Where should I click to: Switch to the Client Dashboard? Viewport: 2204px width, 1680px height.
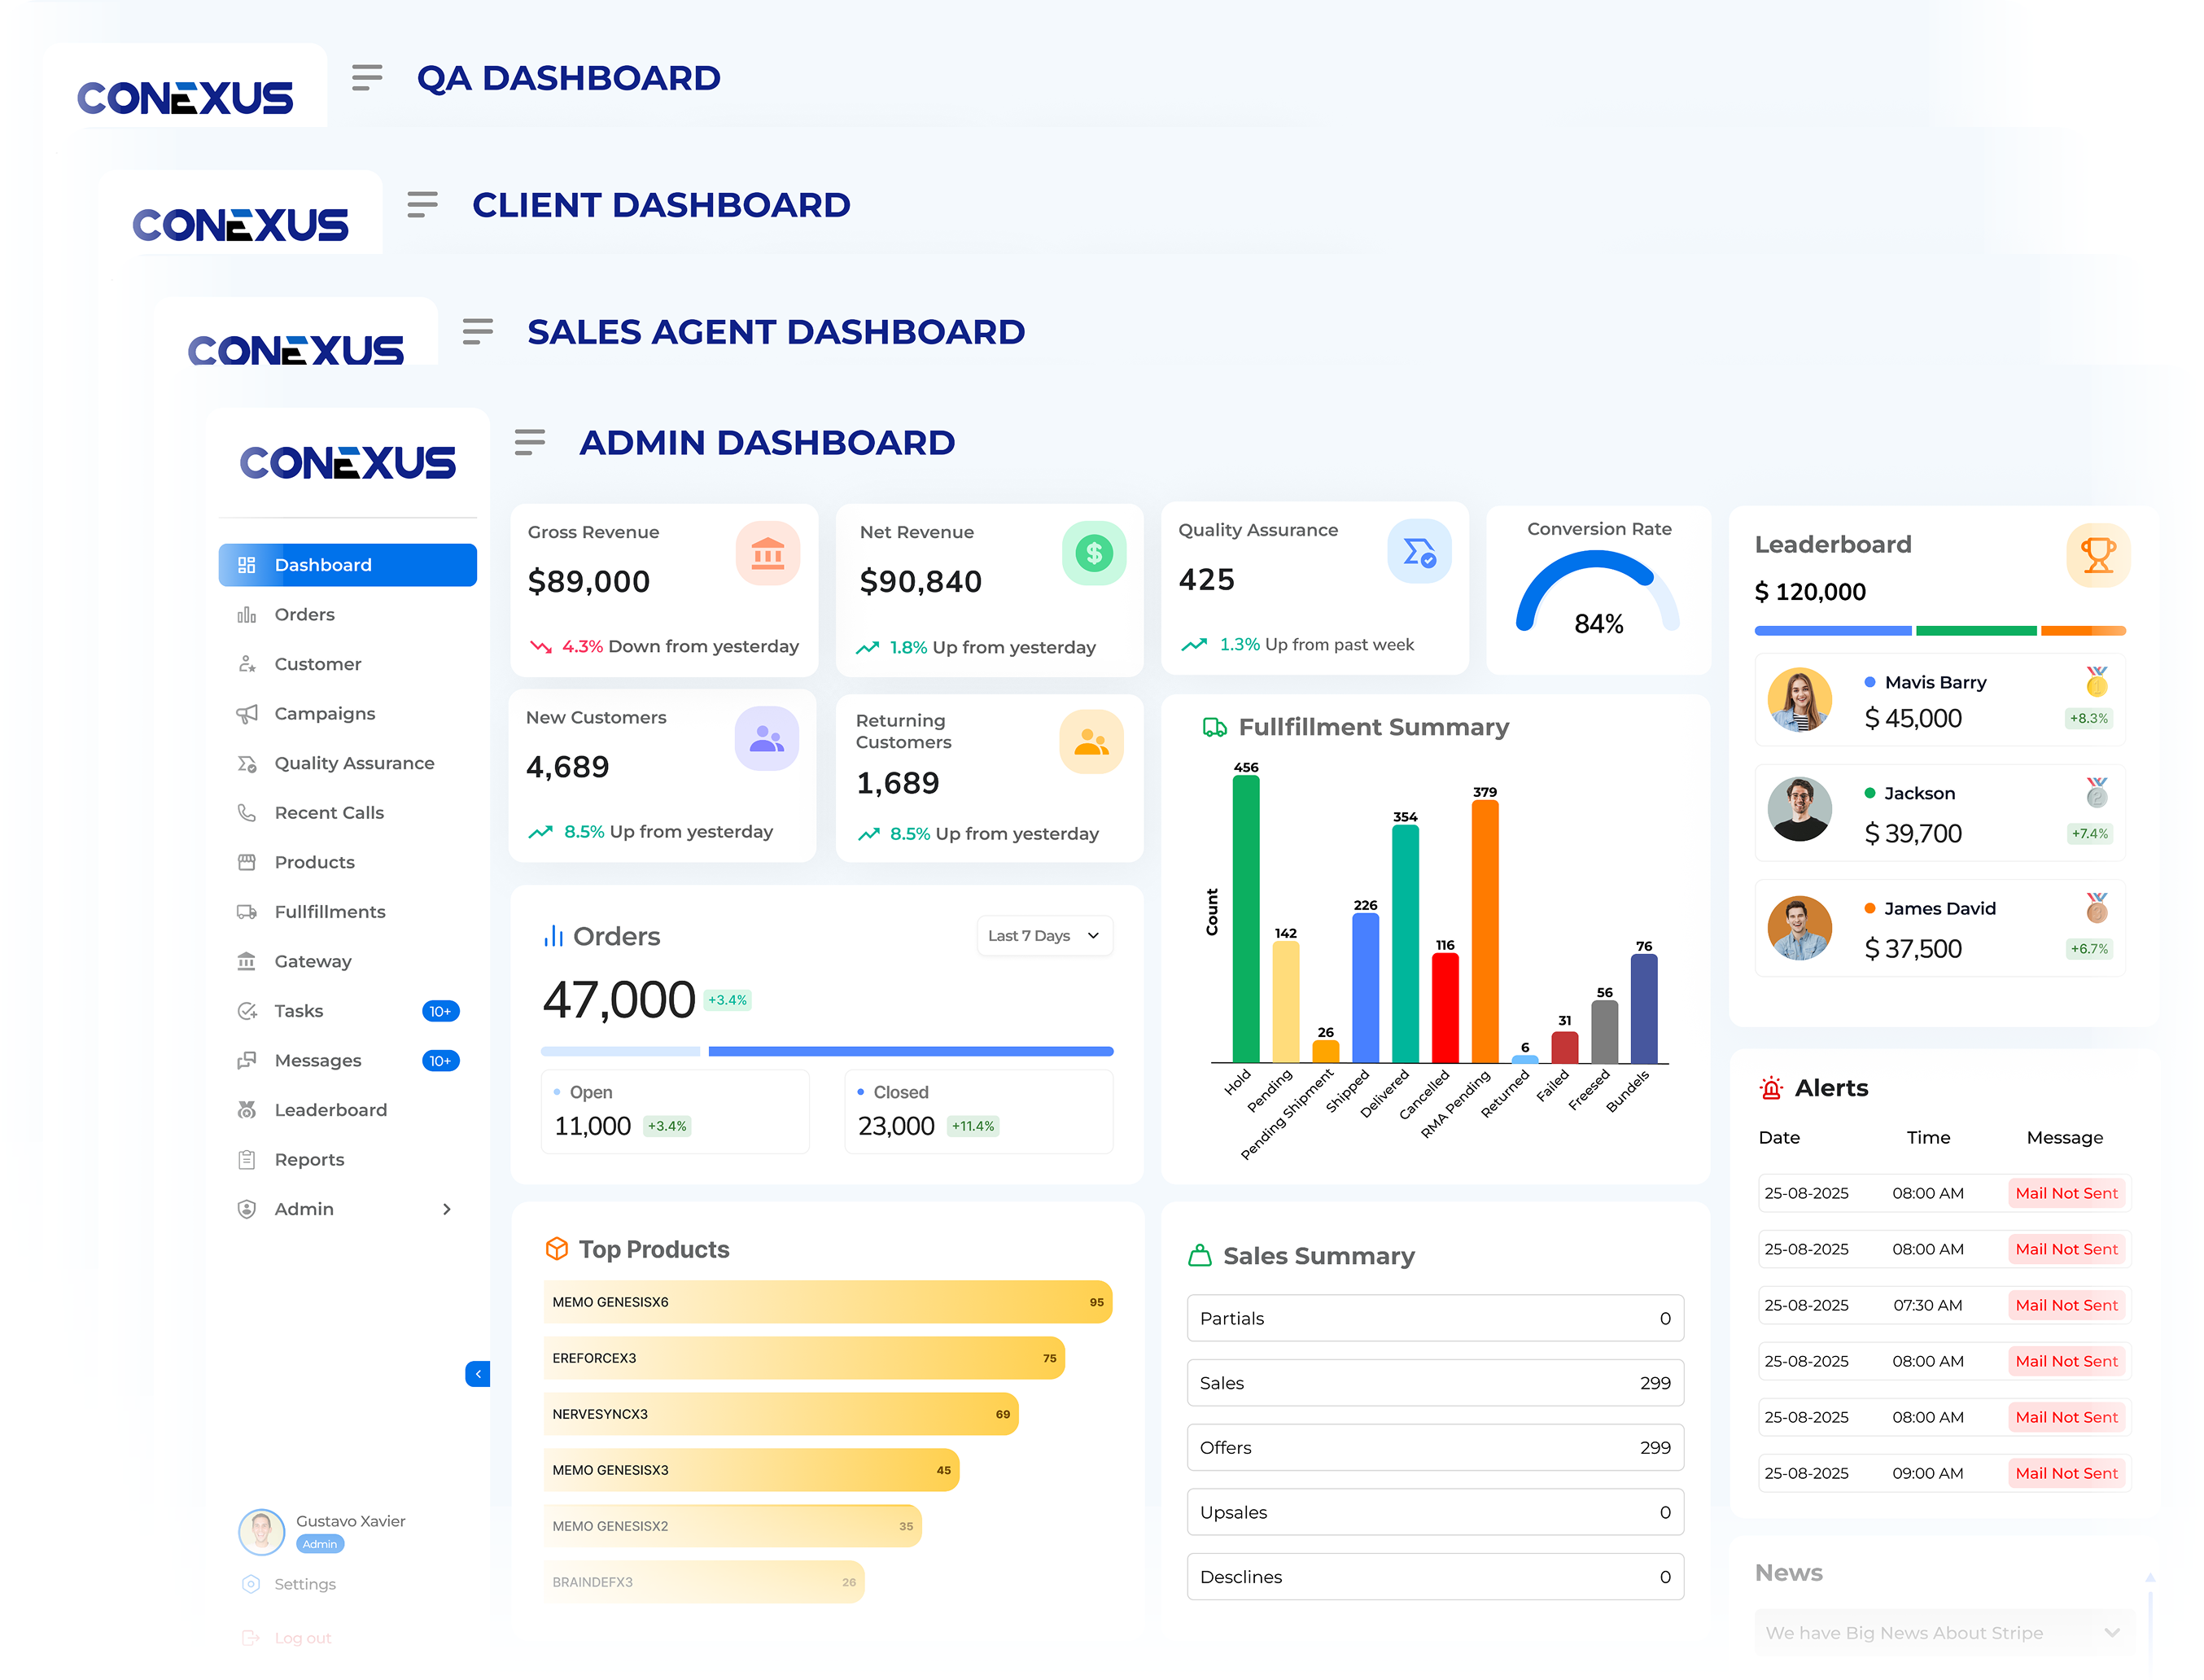(661, 205)
